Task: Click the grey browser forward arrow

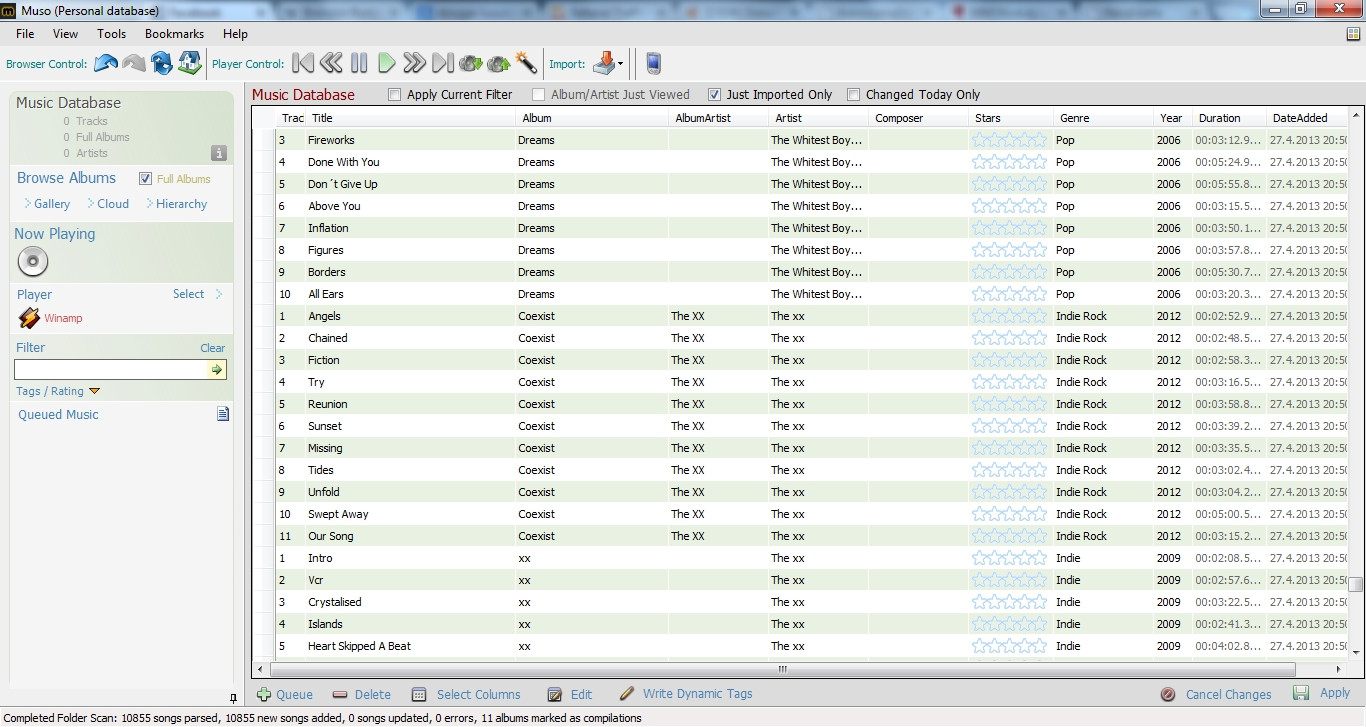Action: coord(134,64)
